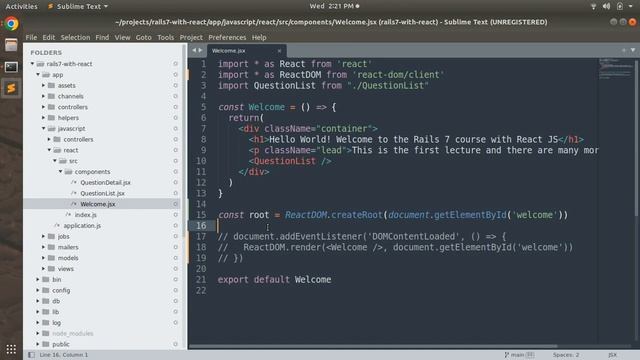Toggle the sidebar using status bar icon
640x360 pixels.
(31, 355)
